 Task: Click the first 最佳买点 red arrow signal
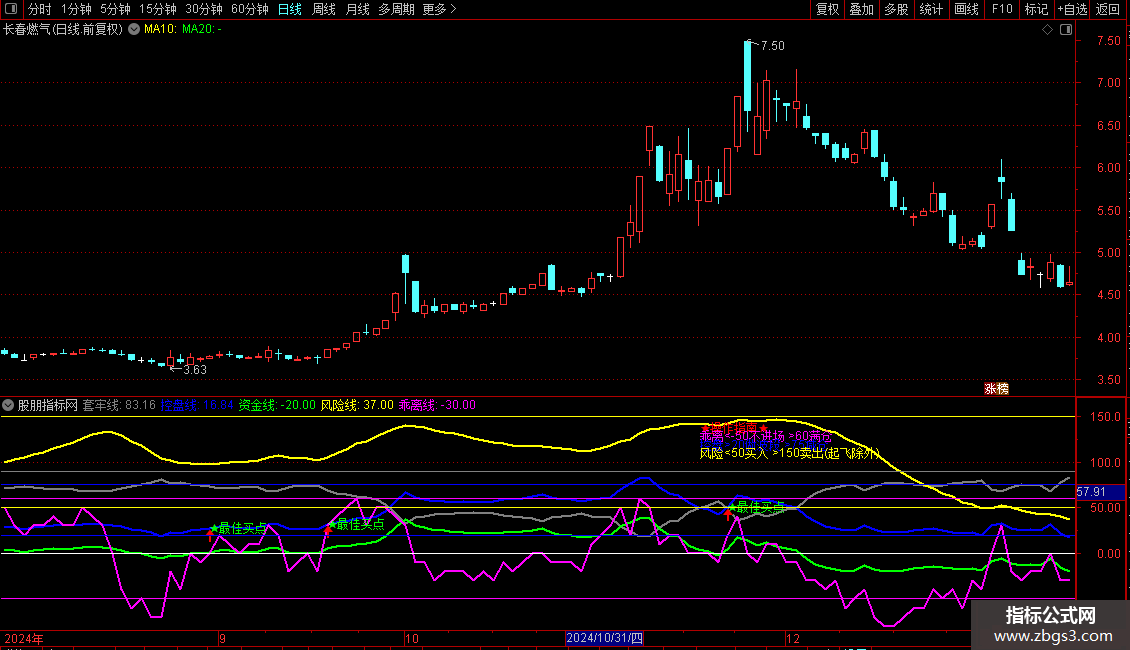[x=209, y=535]
